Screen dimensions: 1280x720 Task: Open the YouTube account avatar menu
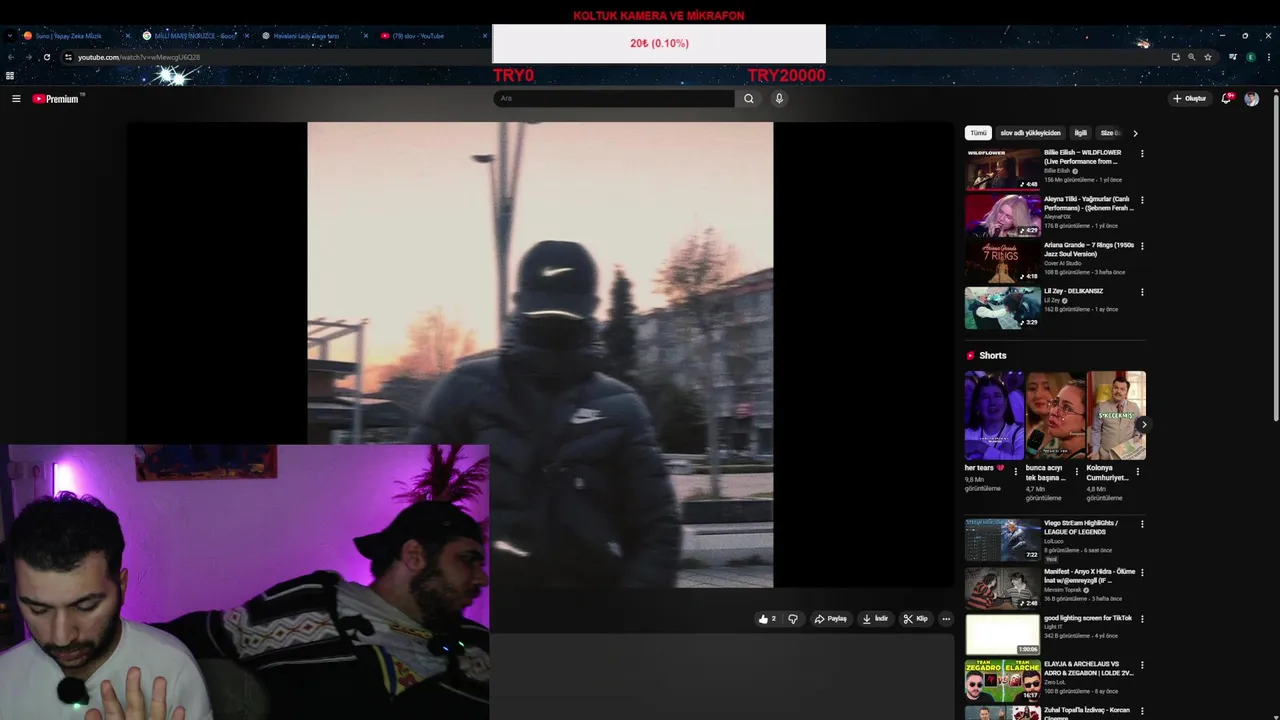pyautogui.click(x=1251, y=98)
